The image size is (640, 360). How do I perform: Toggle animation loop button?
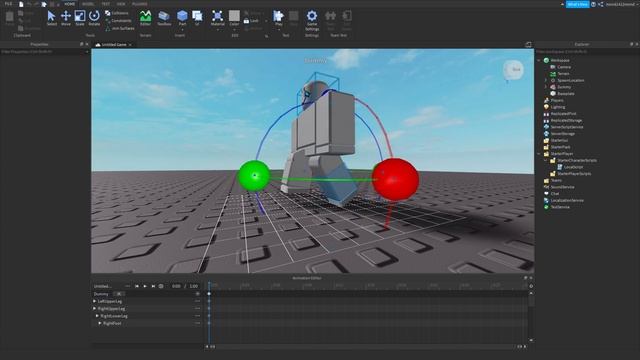pos(161,286)
